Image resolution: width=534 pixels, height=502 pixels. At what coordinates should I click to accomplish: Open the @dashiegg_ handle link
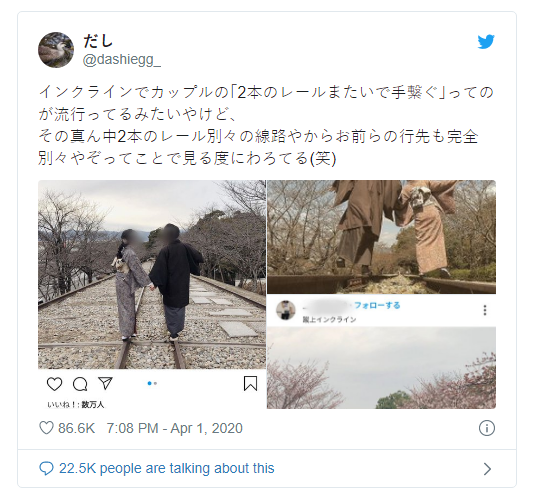(122, 60)
